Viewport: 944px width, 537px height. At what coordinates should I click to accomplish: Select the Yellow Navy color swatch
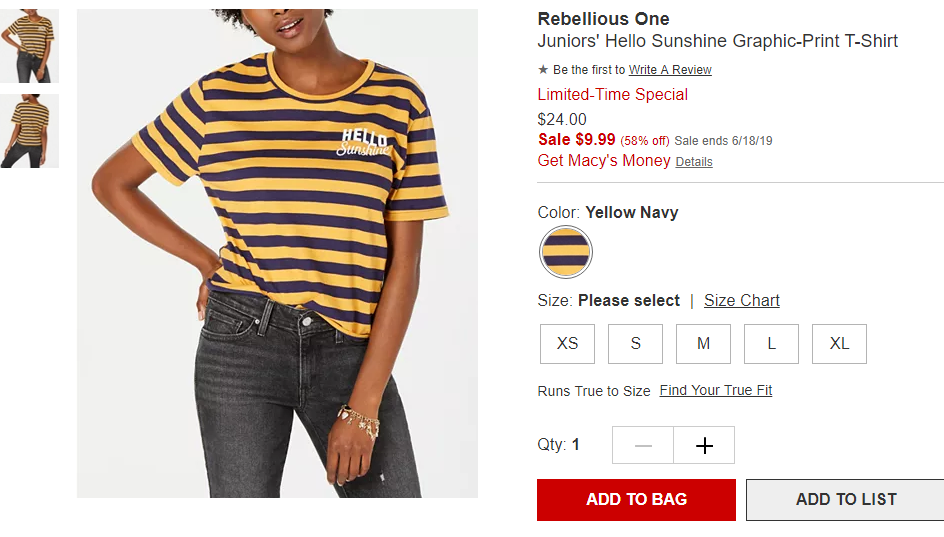click(x=565, y=252)
